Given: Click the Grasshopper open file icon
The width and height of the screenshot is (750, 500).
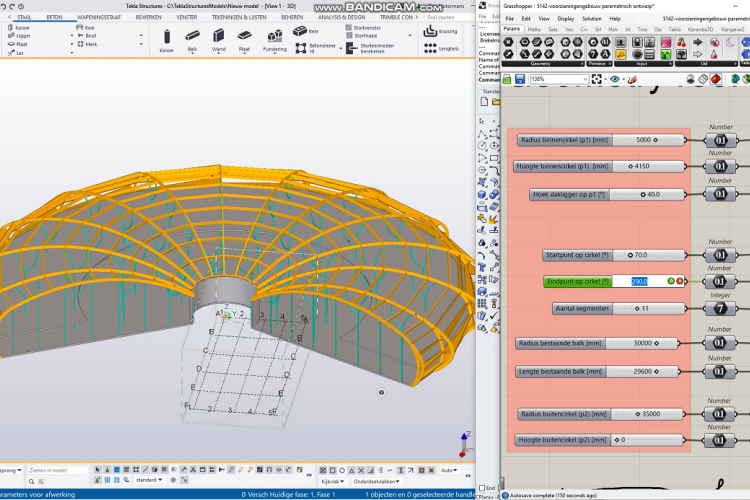Looking at the screenshot, I should tap(507, 79).
